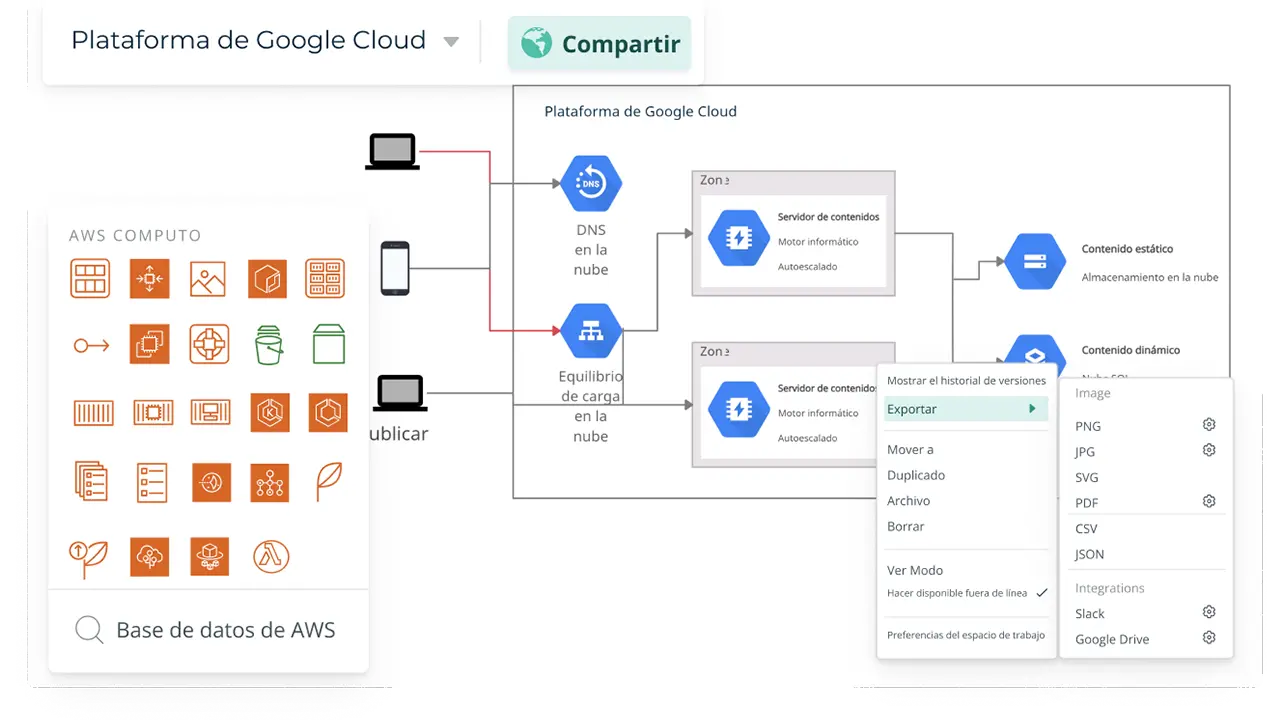The image size is (1280, 720).
Task: Choose the container with monitor icon
Action: (211, 412)
